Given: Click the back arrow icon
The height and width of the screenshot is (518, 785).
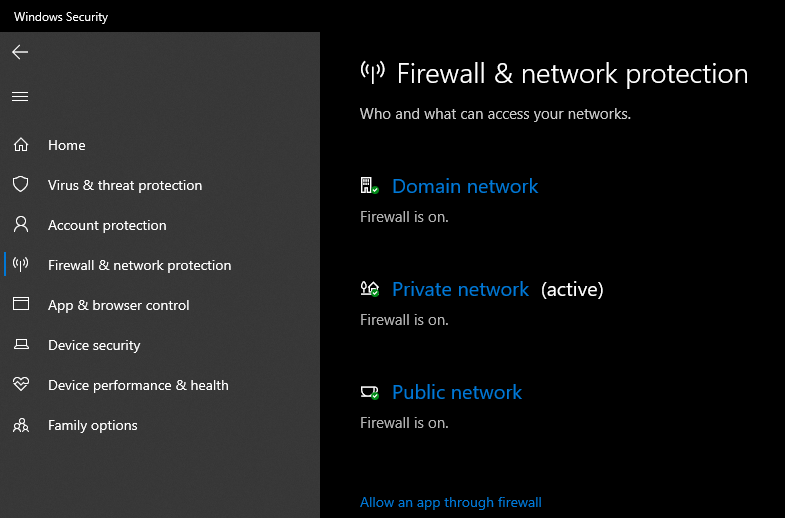Looking at the screenshot, I should click(x=20, y=52).
